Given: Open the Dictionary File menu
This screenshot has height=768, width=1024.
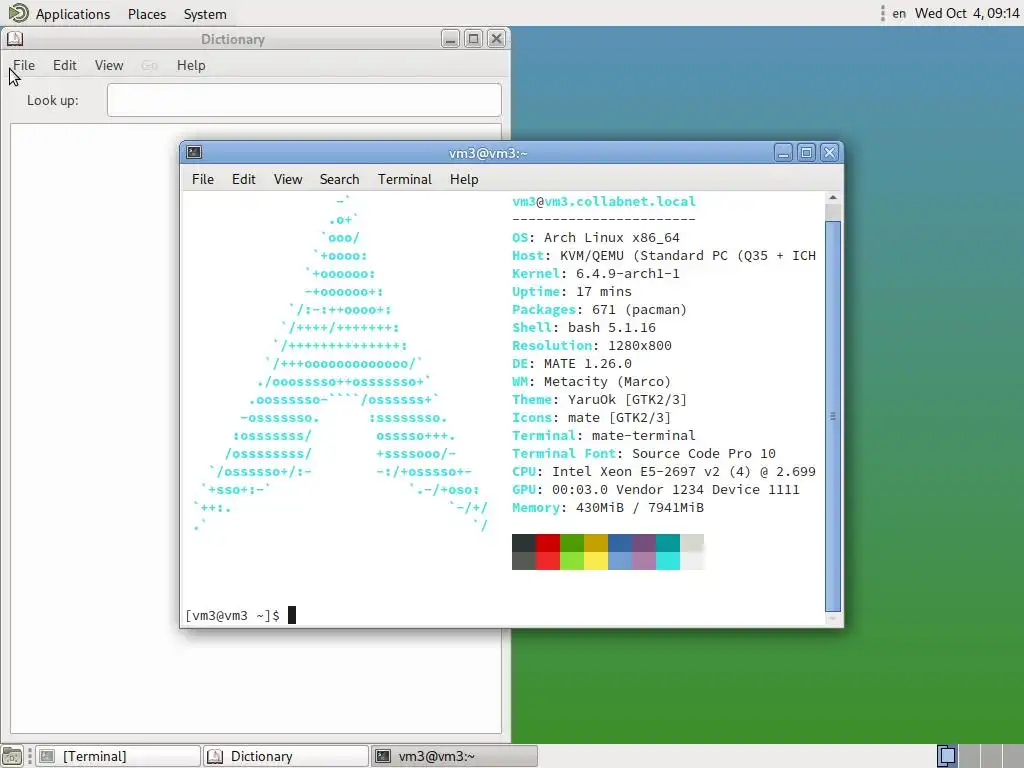Looking at the screenshot, I should (24, 65).
